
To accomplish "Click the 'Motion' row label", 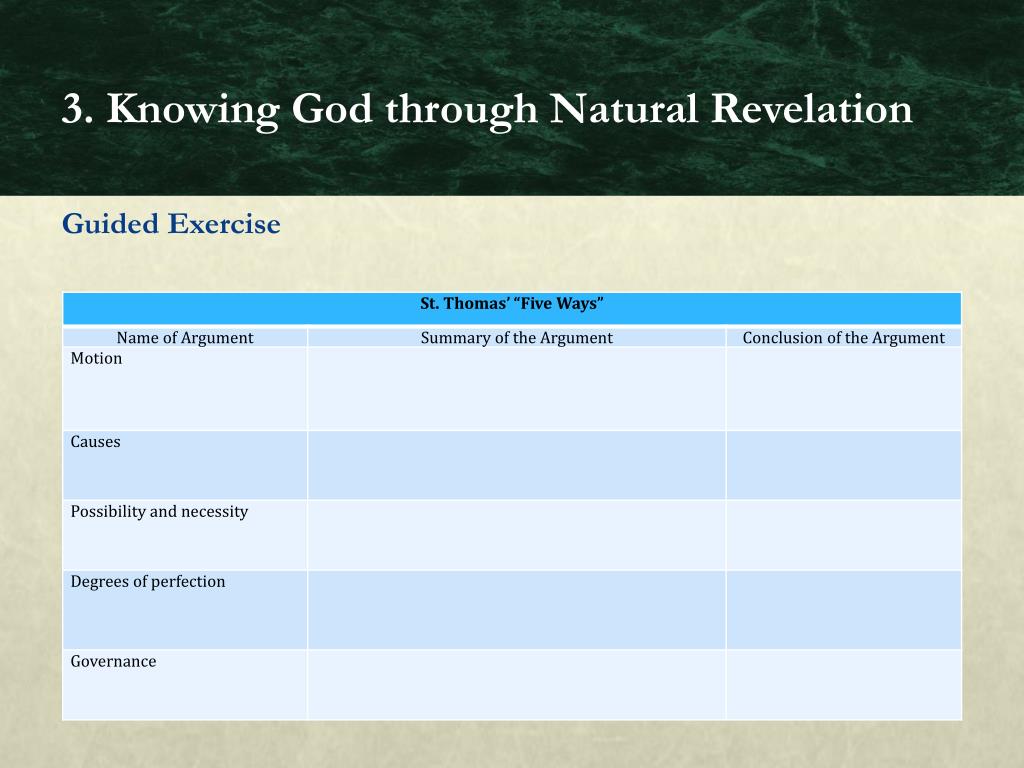I will [96, 359].
